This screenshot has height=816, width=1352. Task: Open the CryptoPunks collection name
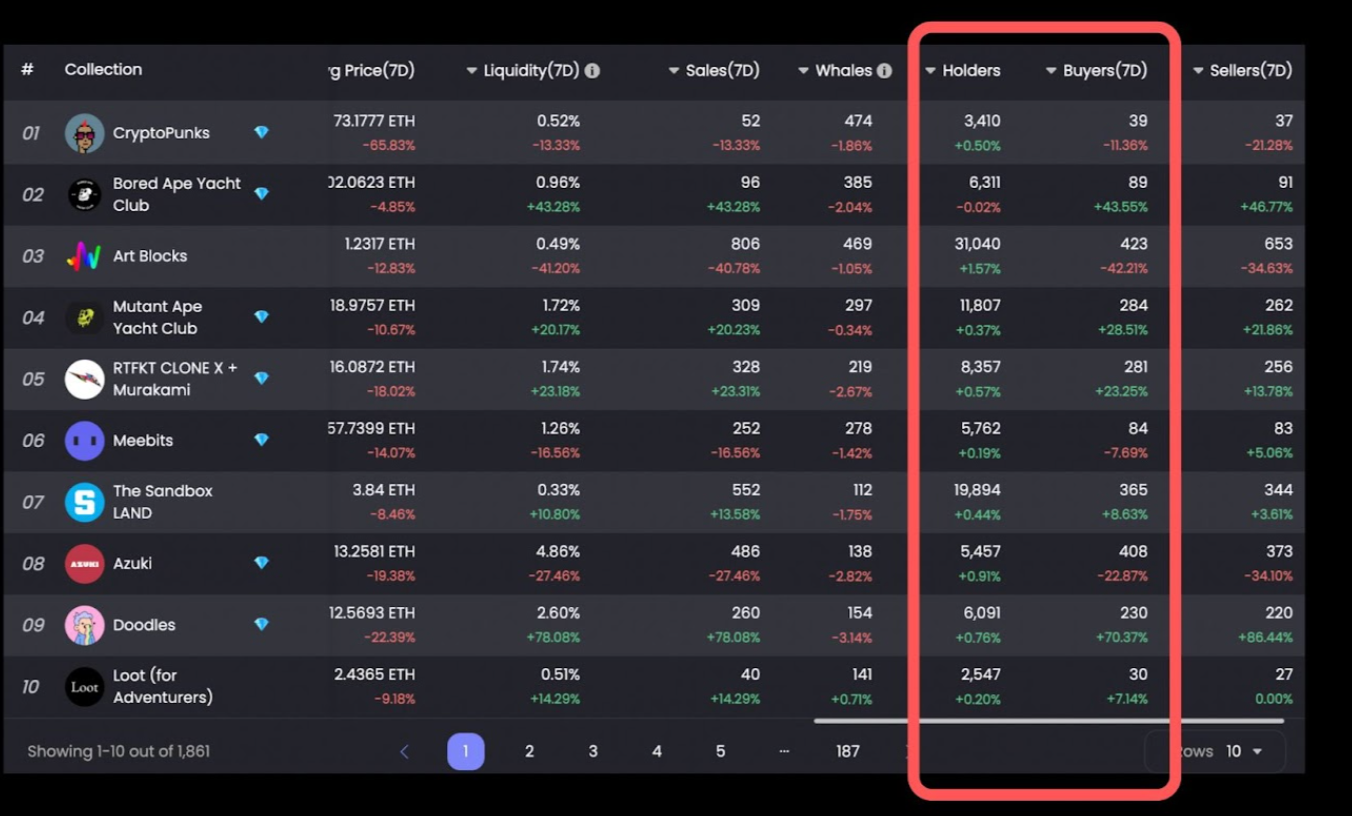pyautogui.click(x=161, y=132)
